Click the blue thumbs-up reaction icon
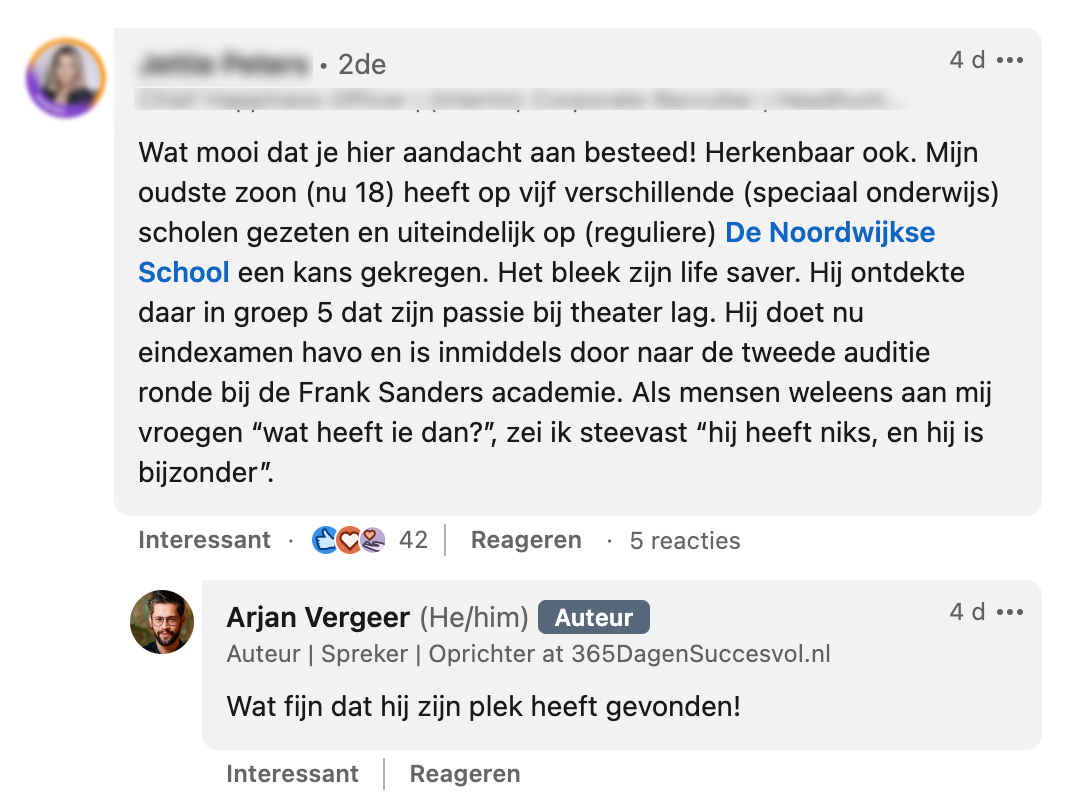The image size is (1068, 802). tap(325, 540)
